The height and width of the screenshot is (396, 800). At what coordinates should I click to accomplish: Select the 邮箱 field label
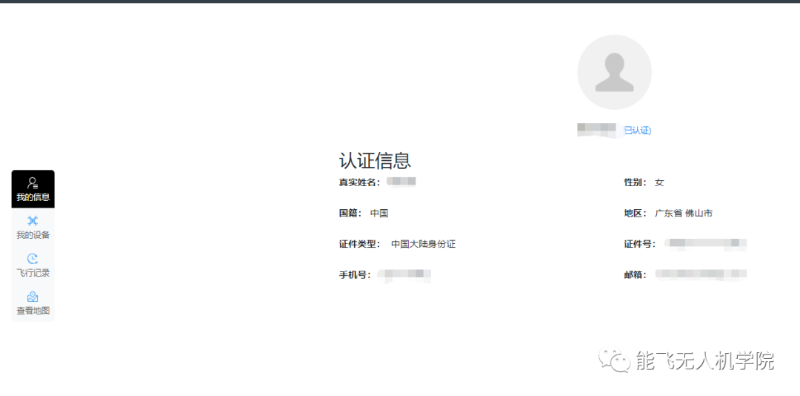tap(635, 275)
